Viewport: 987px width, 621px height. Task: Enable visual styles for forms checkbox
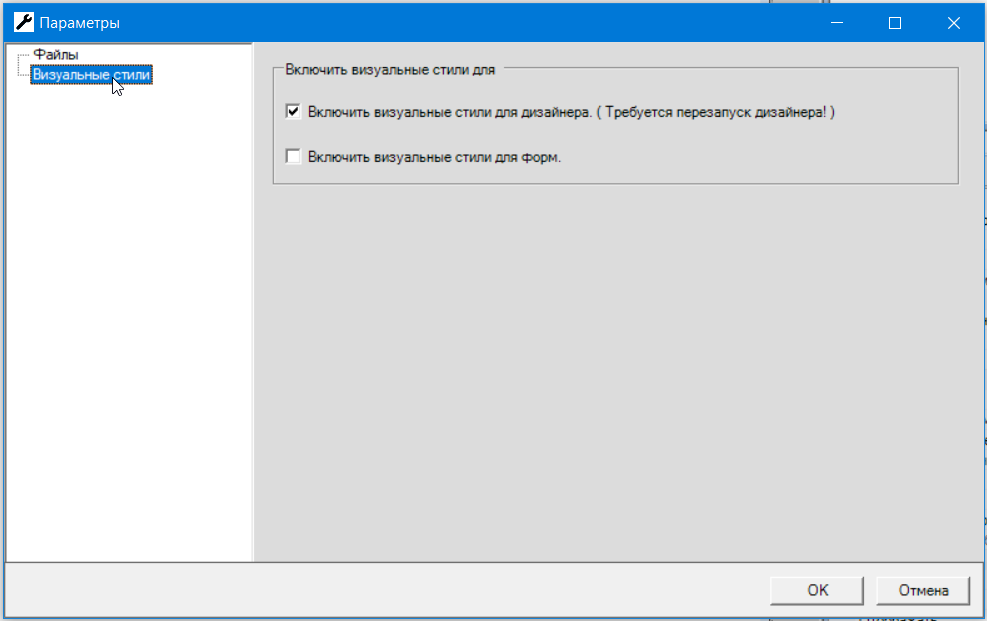click(293, 156)
